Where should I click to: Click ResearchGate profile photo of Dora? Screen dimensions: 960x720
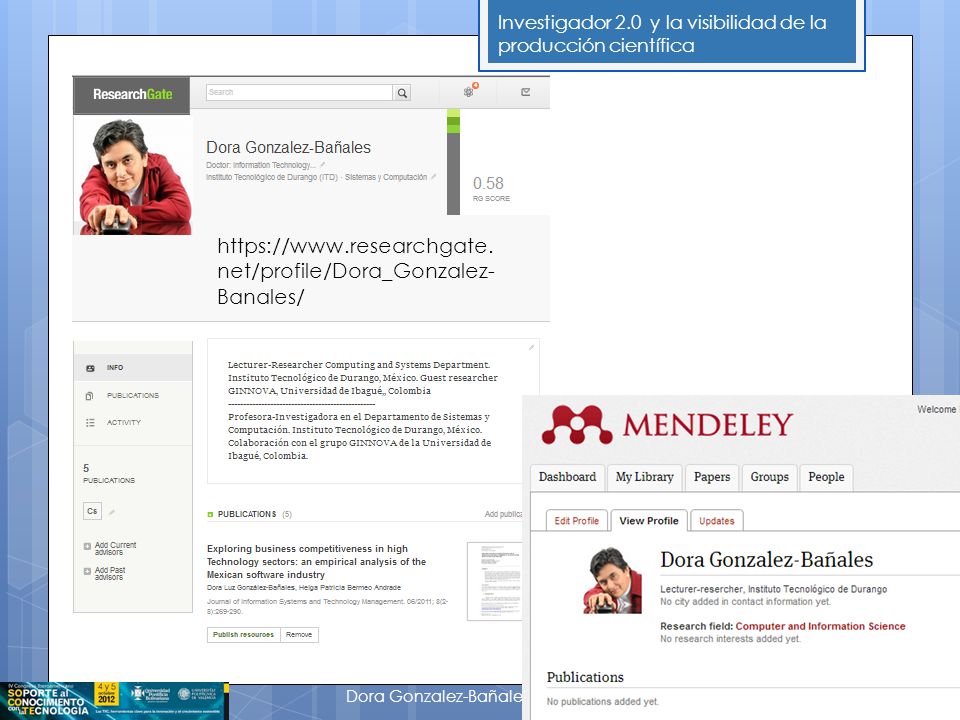[133, 176]
